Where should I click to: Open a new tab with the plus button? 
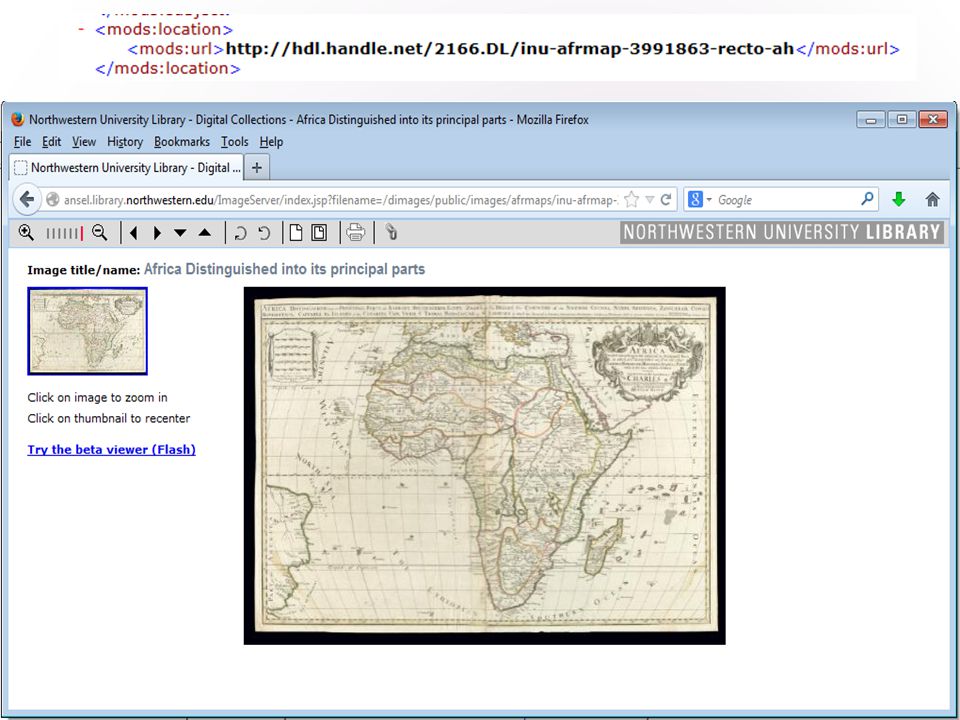coord(257,167)
